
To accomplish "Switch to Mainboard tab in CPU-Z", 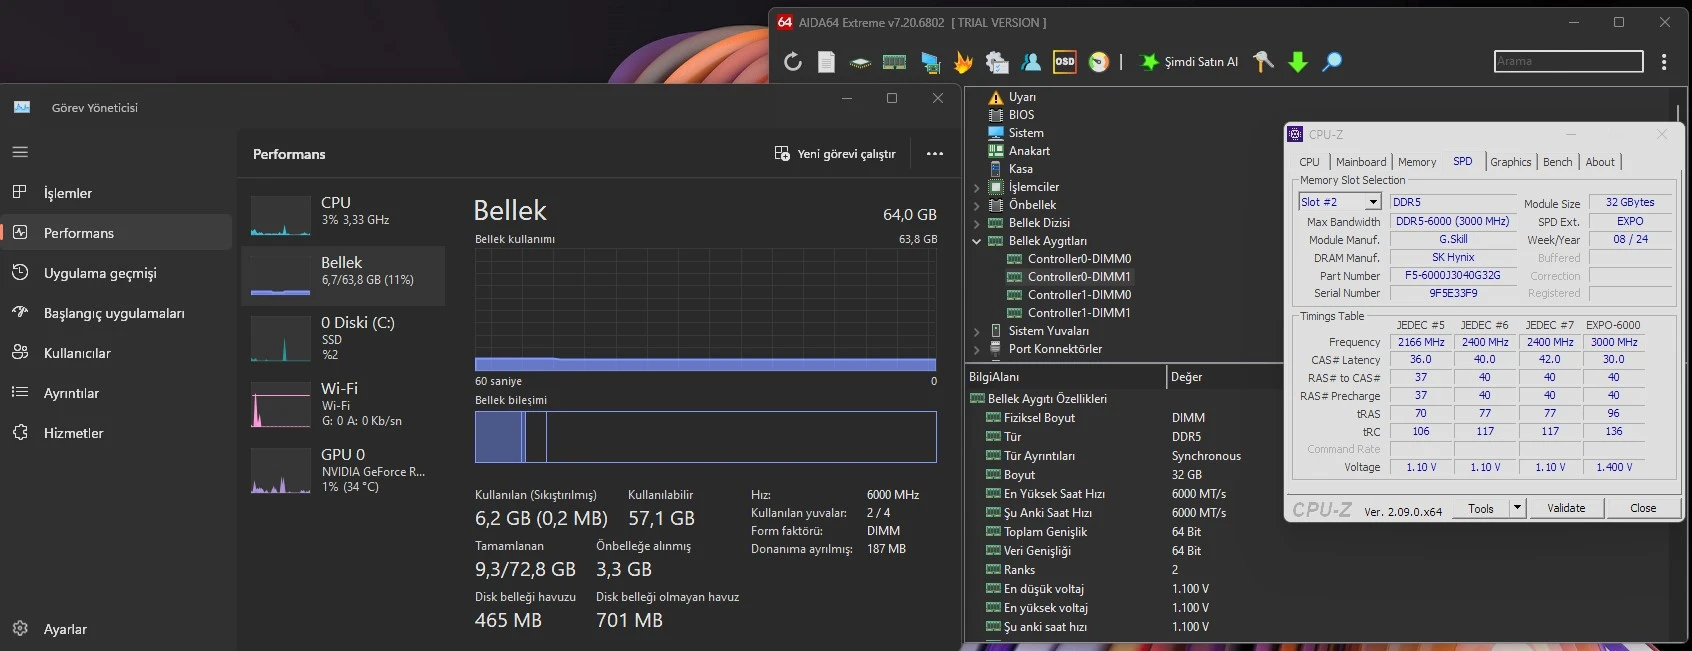I will 1361,162.
